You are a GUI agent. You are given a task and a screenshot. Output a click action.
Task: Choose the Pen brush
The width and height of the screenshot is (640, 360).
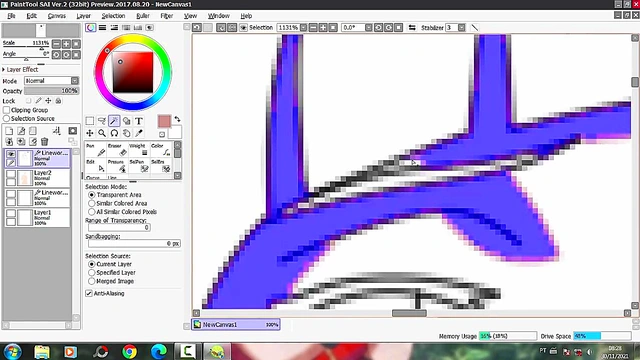(96, 150)
